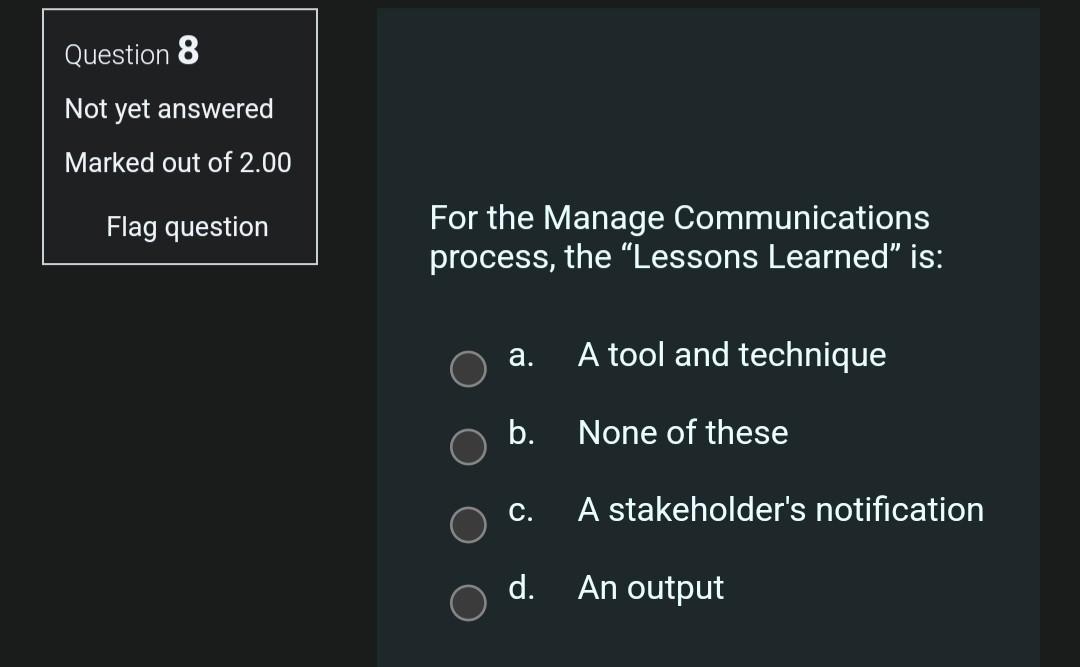Viewport: 1080px width, 667px height.
Task: Choose radio button beside None of these
Action: pos(467,447)
